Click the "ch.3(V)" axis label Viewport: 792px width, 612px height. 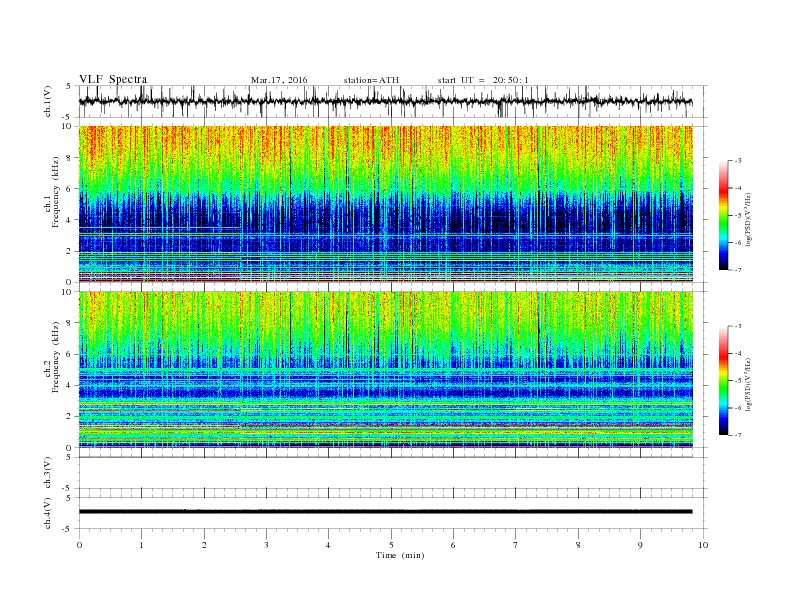tap(47, 474)
